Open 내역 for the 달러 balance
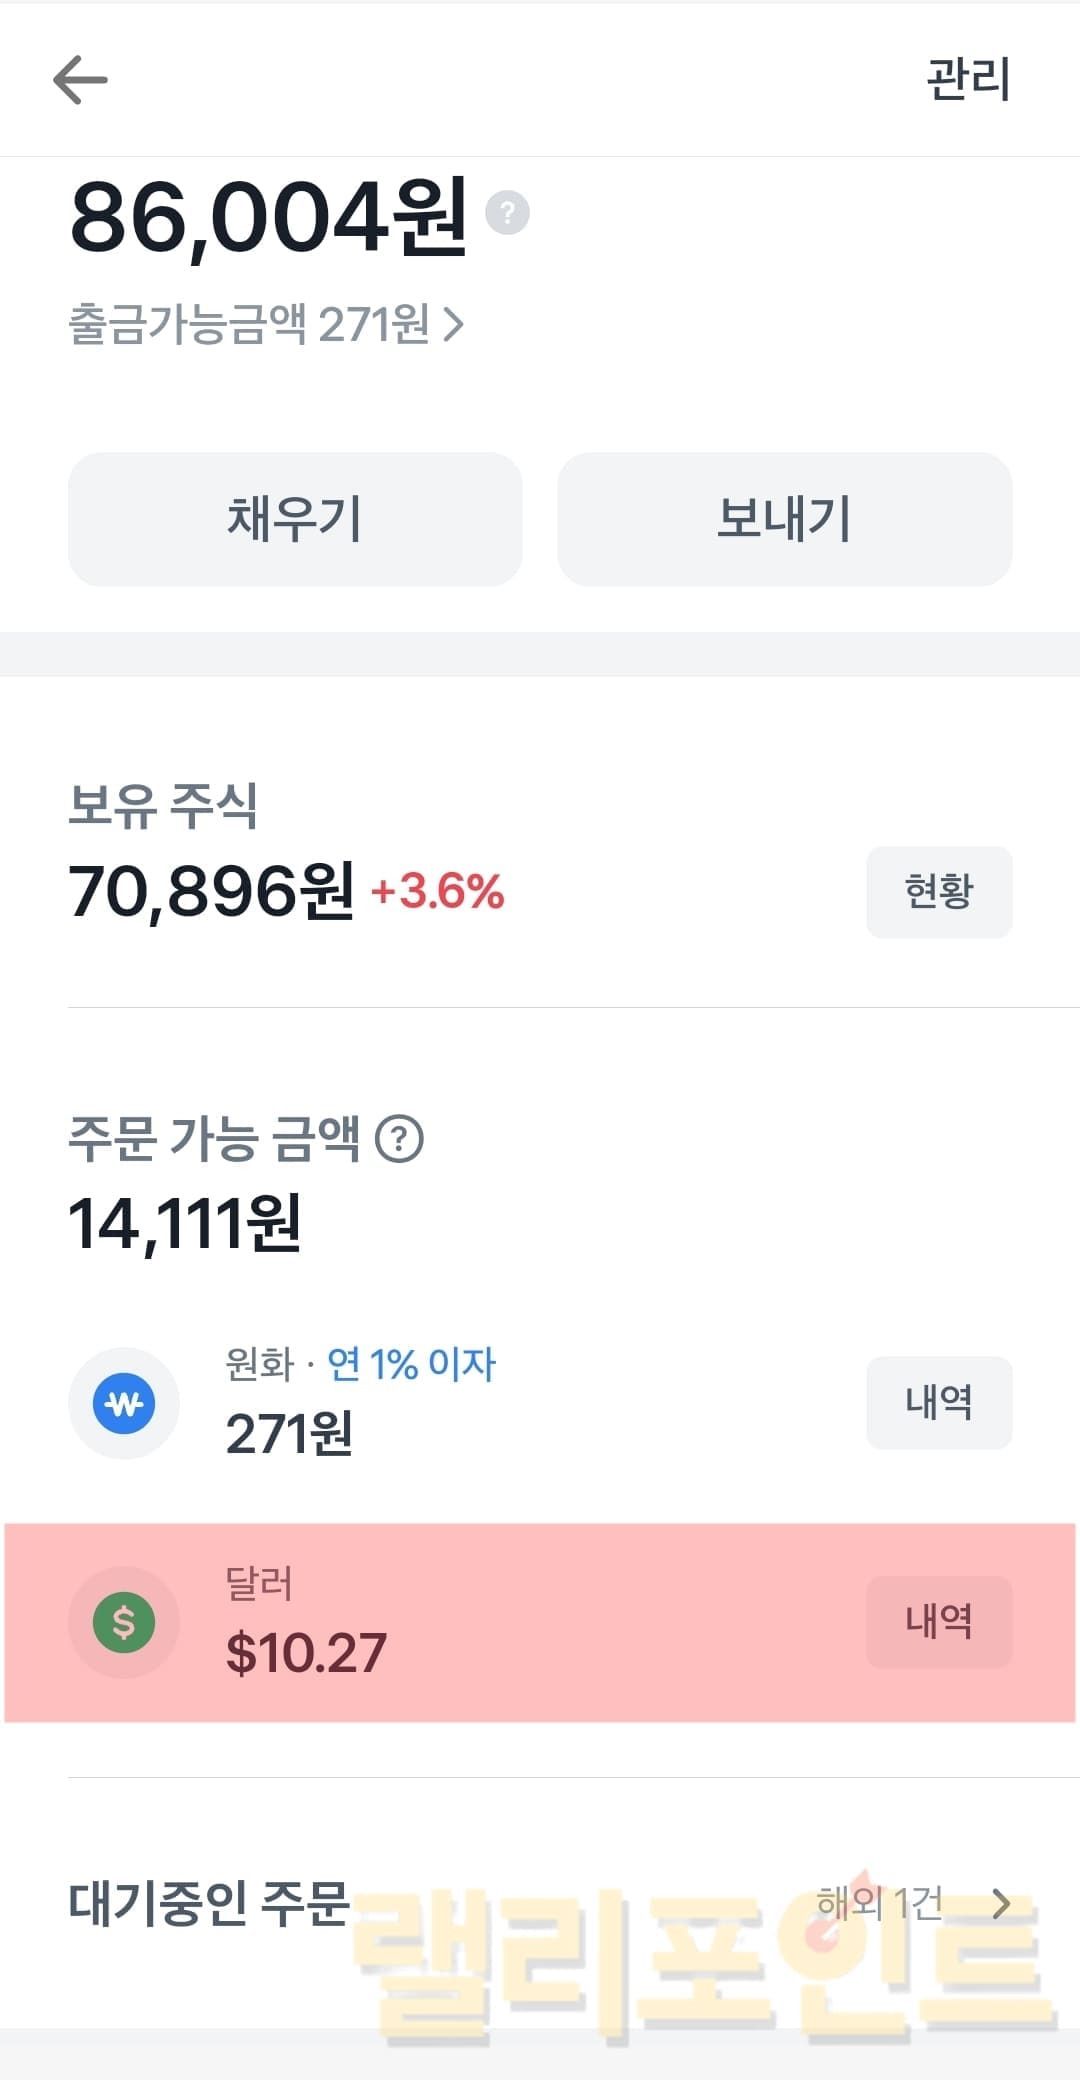Screen dimensions: 1080x2080 click(938, 1621)
